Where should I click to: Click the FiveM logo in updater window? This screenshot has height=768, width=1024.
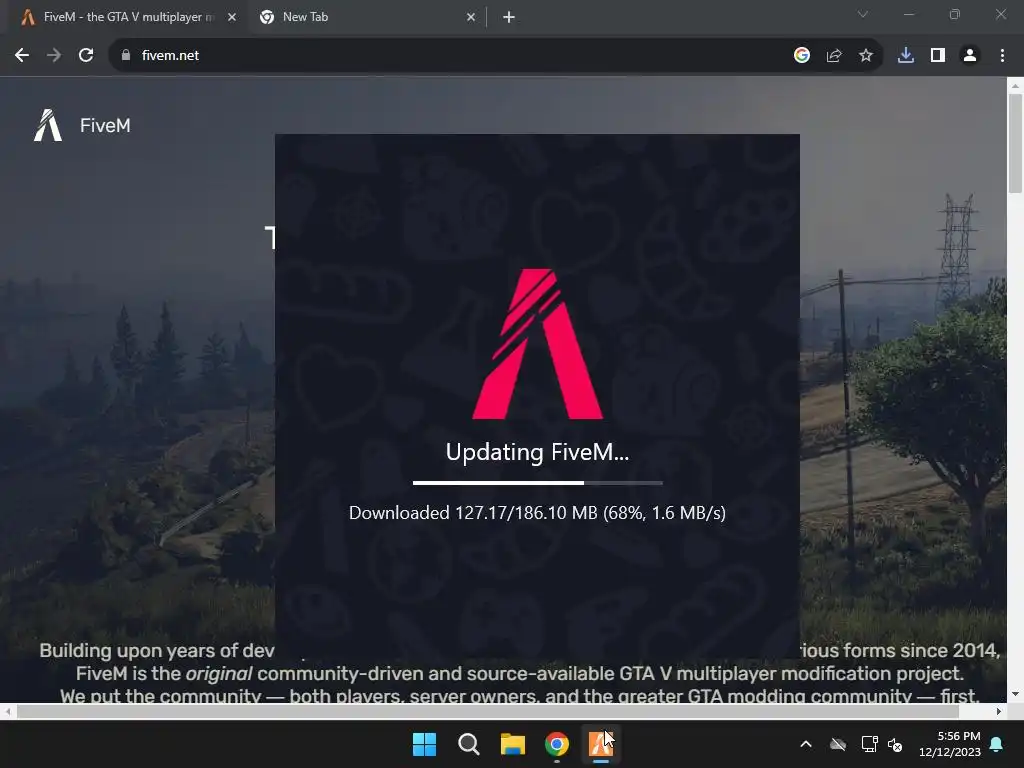(x=537, y=344)
